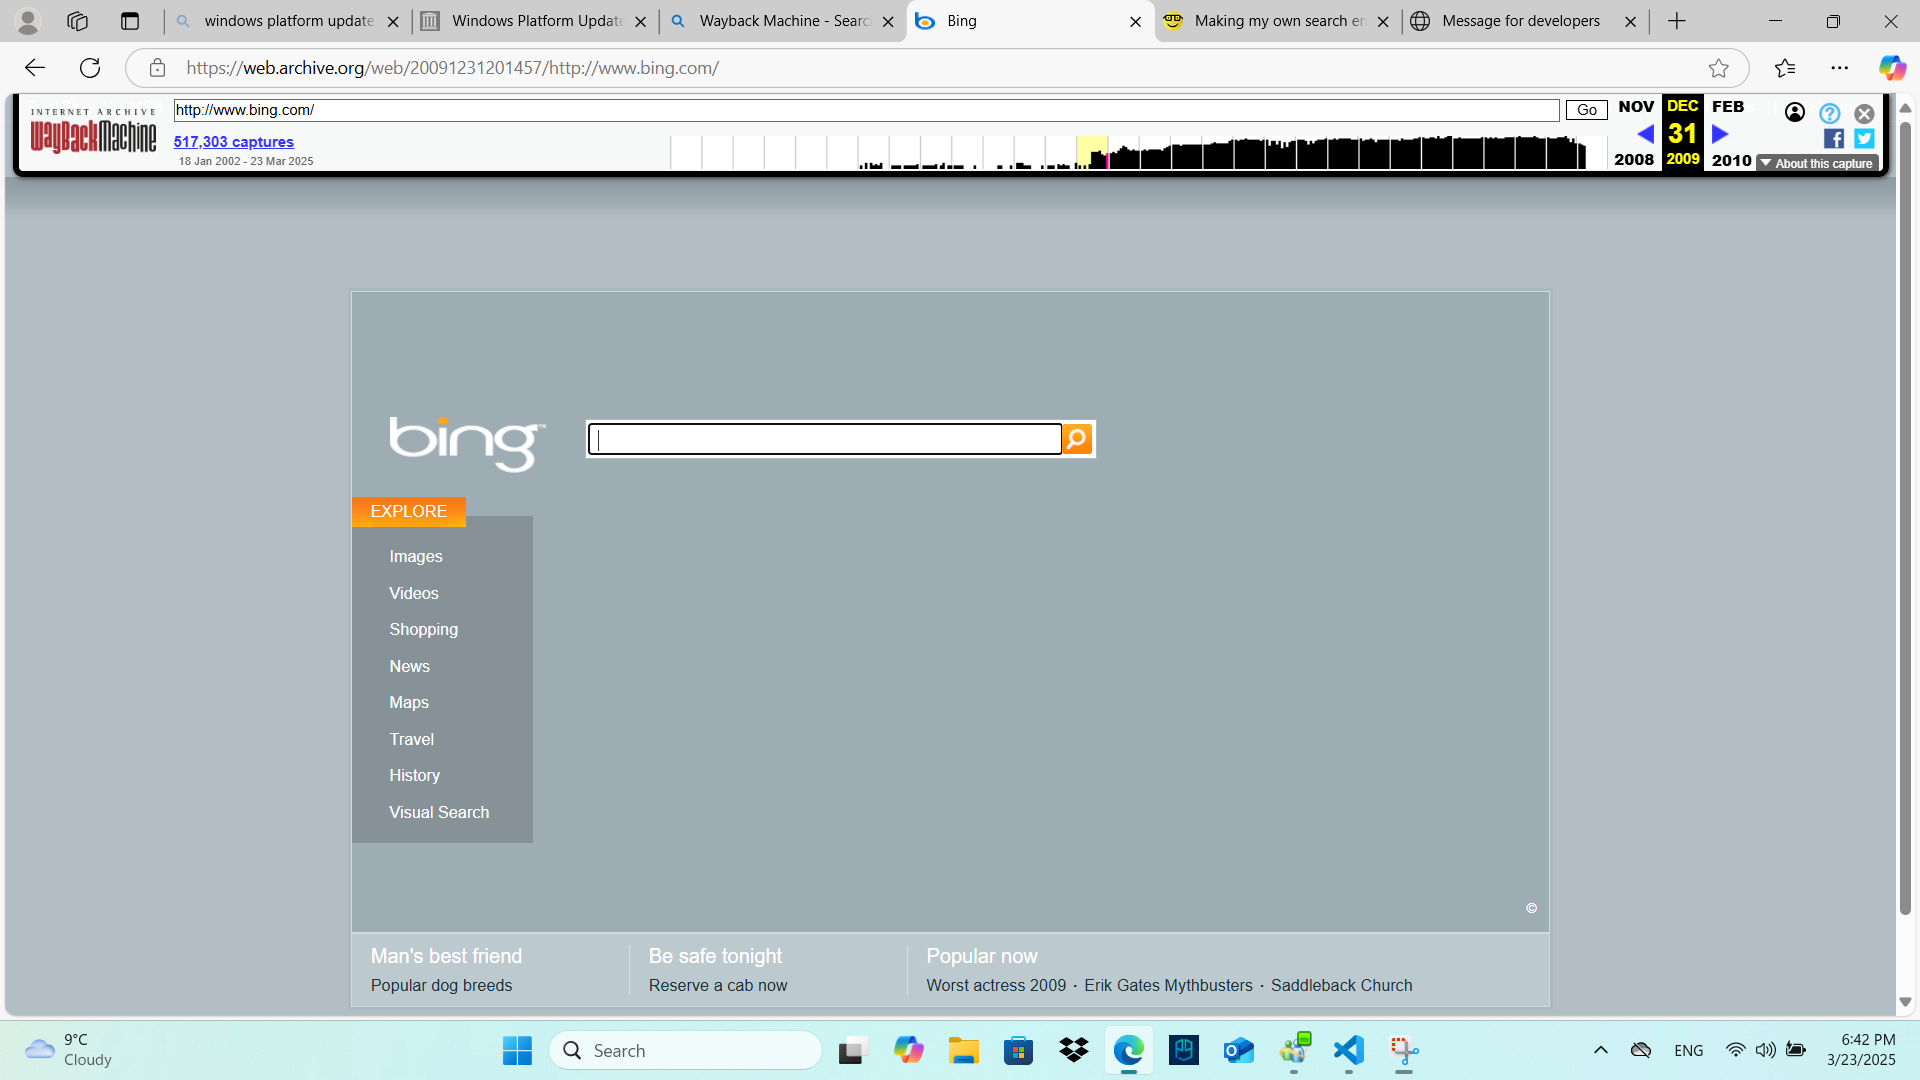Open the Edge profile avatar icon

[28, 21]
